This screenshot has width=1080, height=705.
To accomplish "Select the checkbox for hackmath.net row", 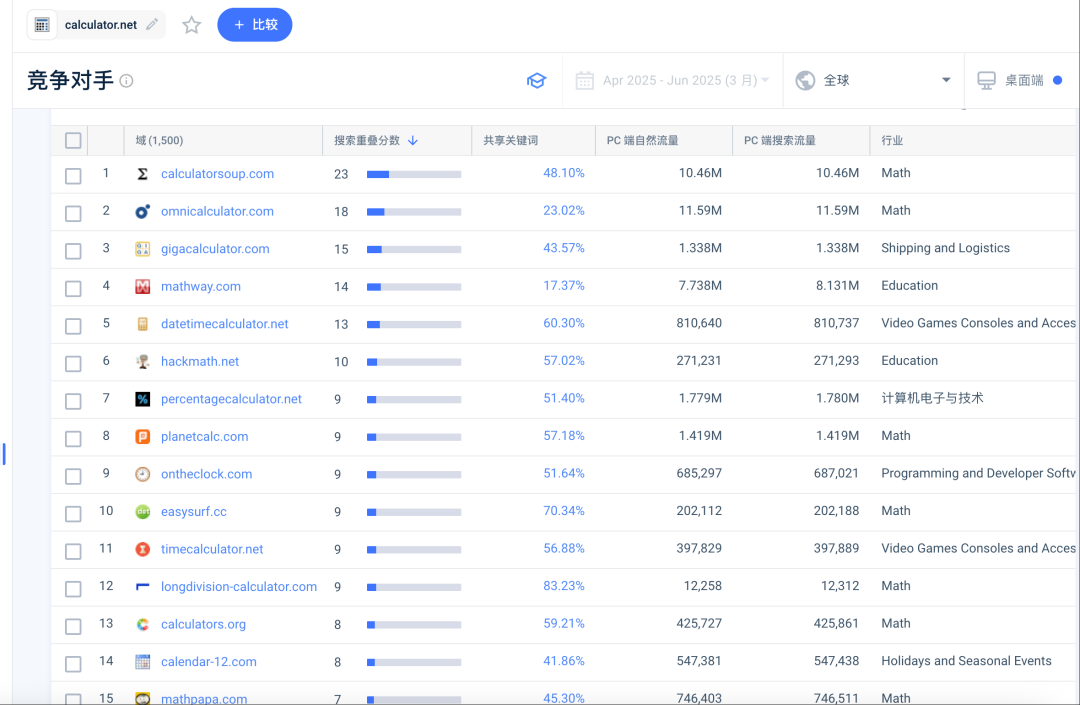I will pyautogui.click(x=73, y=363).
